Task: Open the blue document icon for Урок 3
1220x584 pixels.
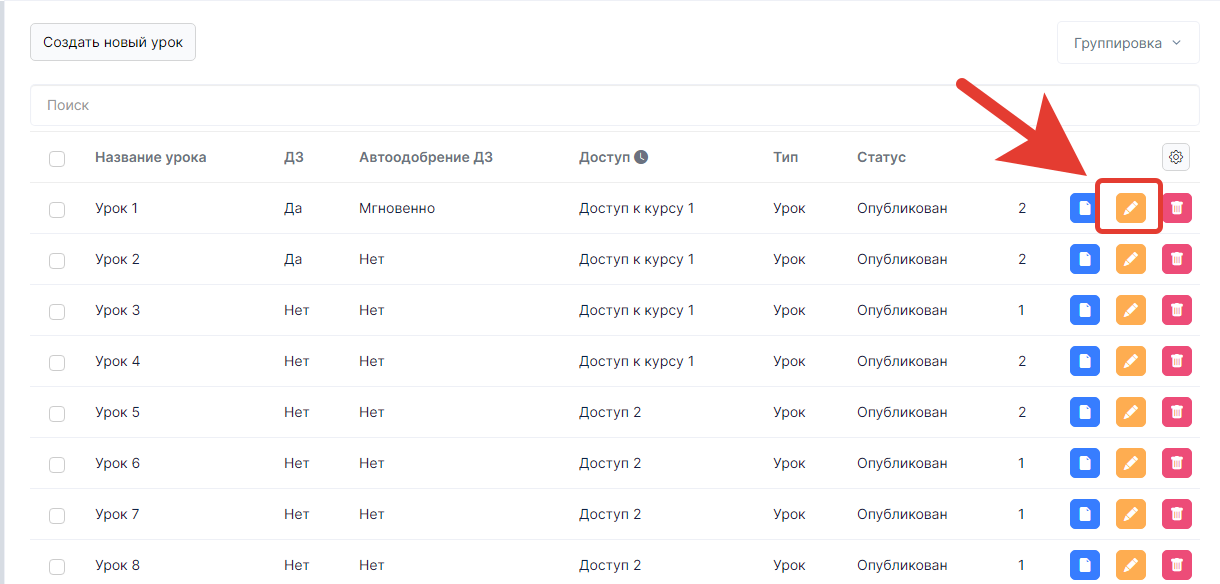Action: pyautogui.click(x=1085, y=310)
